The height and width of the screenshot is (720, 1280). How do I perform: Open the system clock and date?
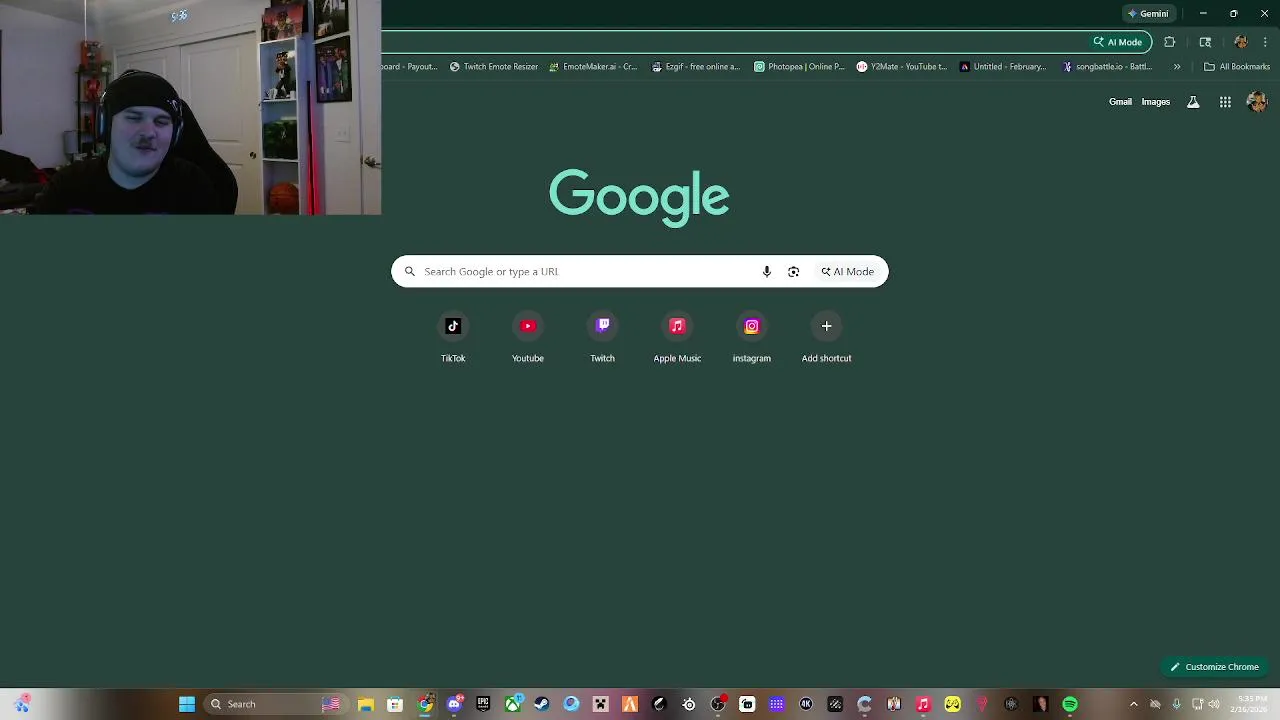[x=1251, y=704]
